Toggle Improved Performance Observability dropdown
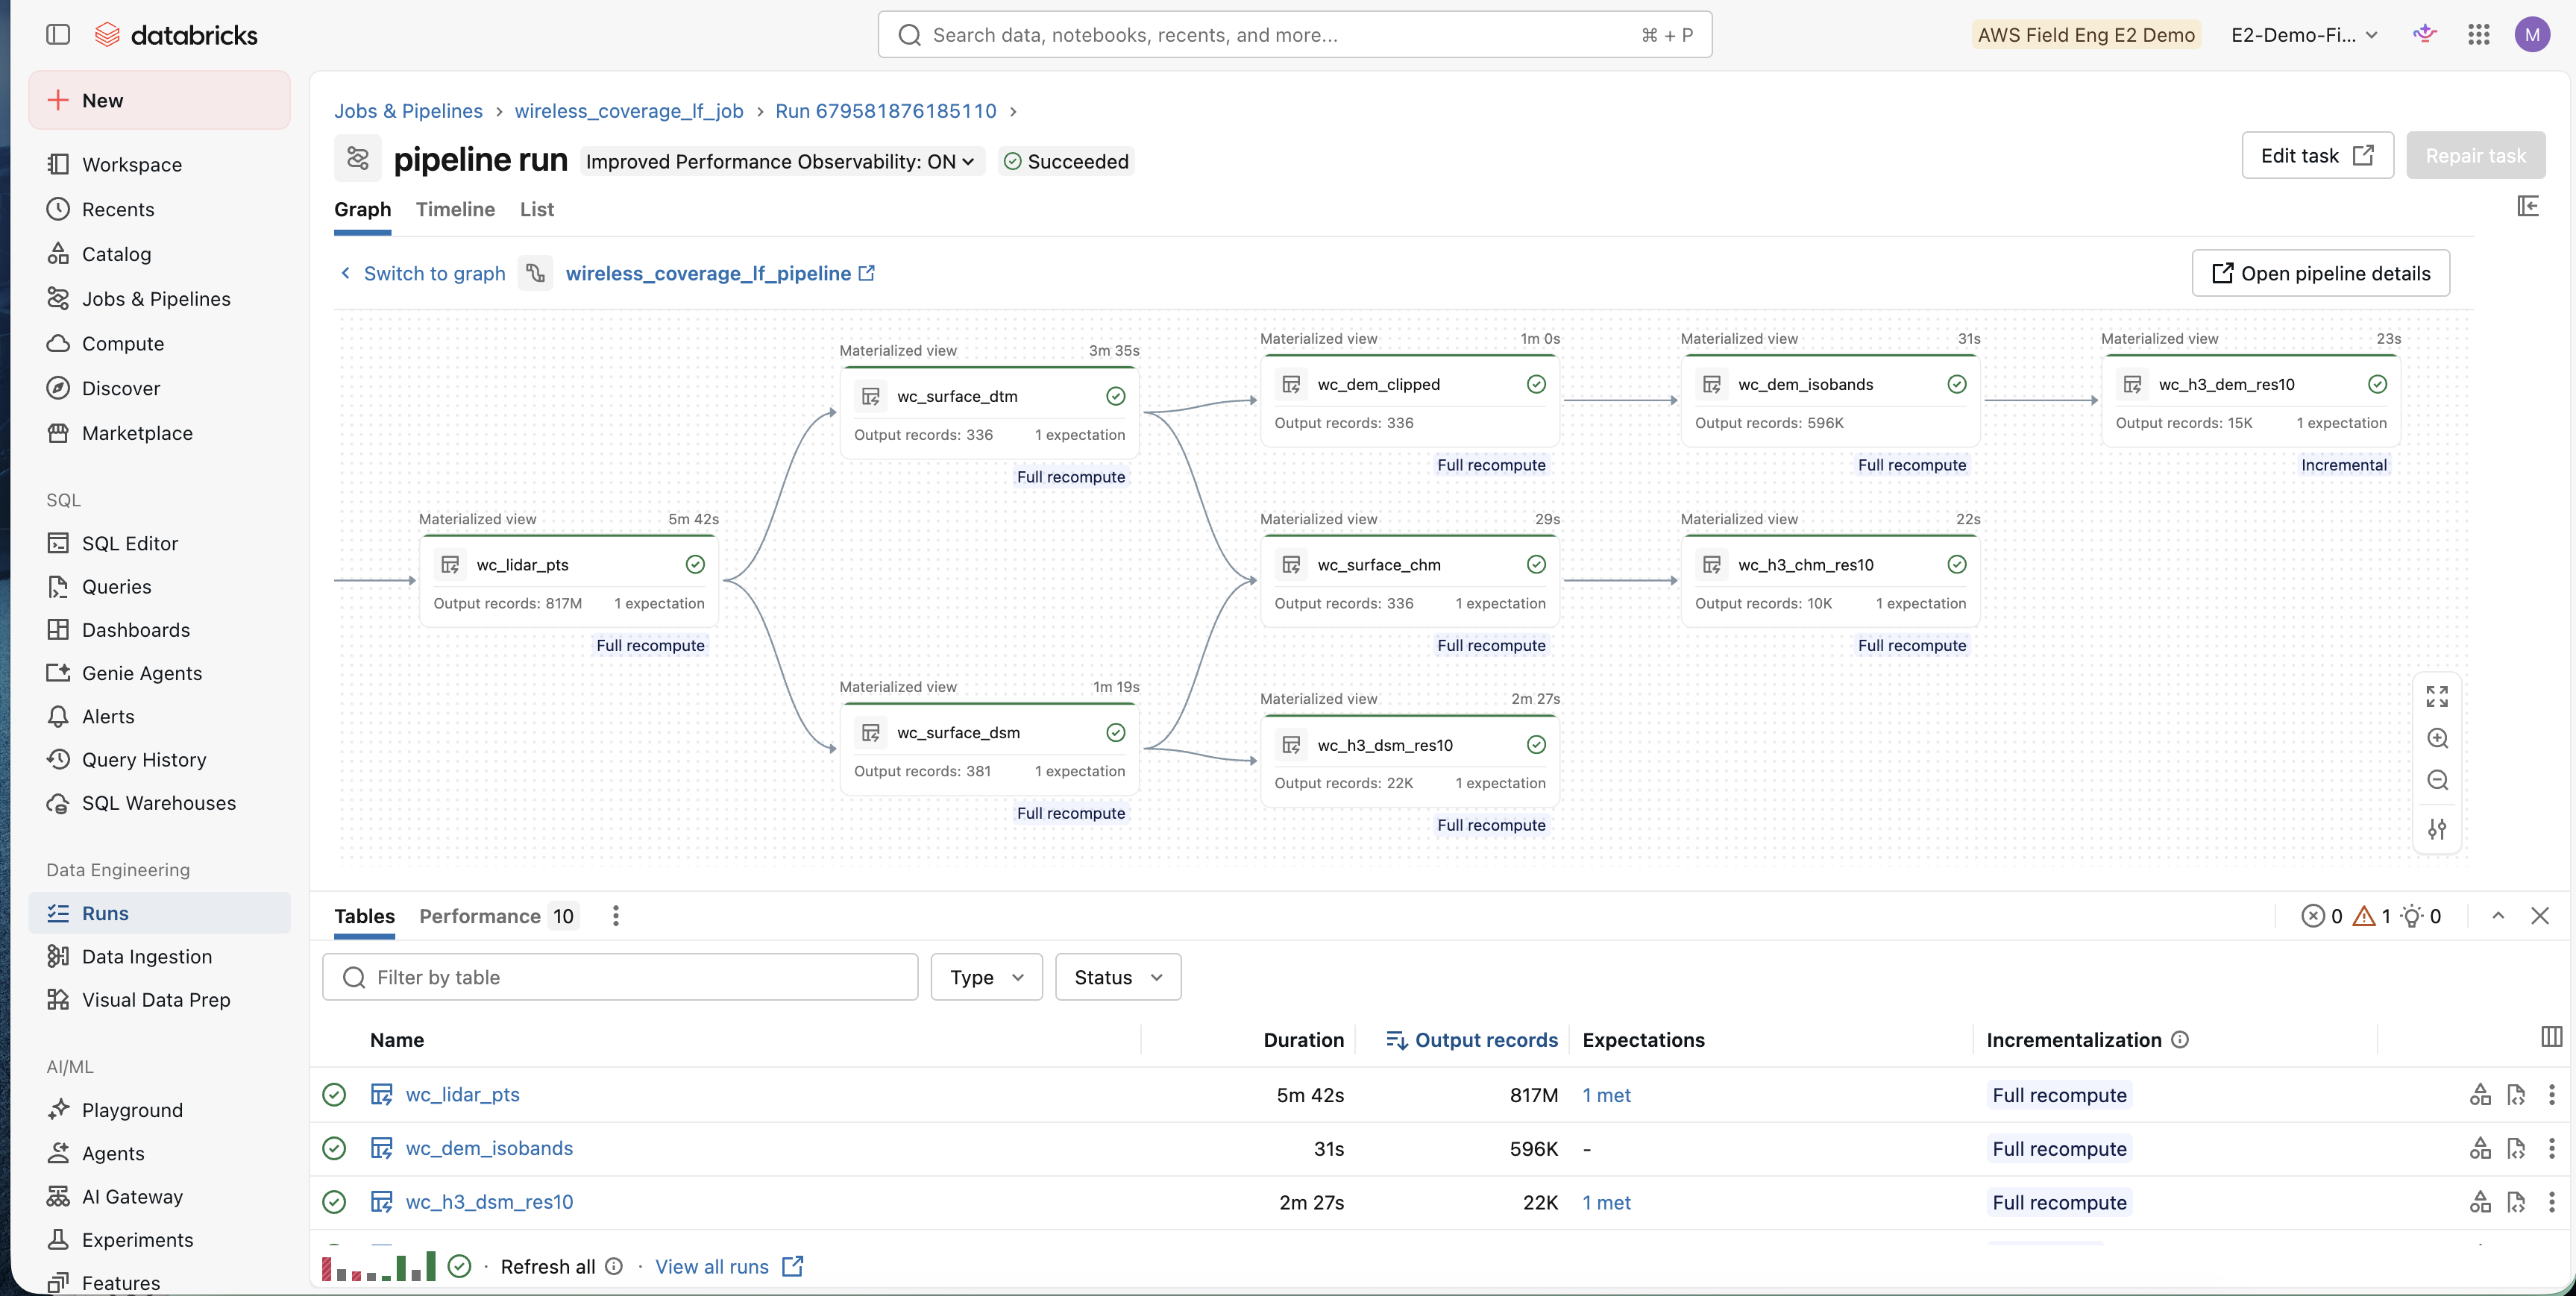Viewport: 2576px width, 1296px height. pos(781,161)
